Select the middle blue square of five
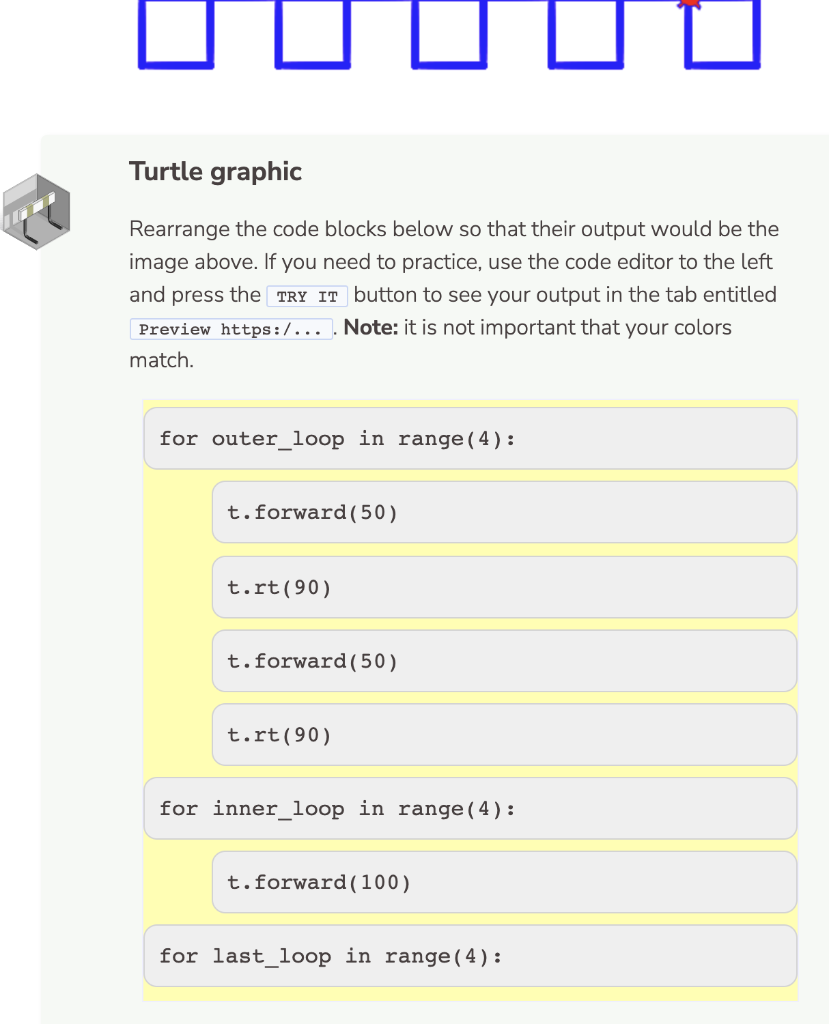This screenshot has height=1024, width=829. (449, 33)
